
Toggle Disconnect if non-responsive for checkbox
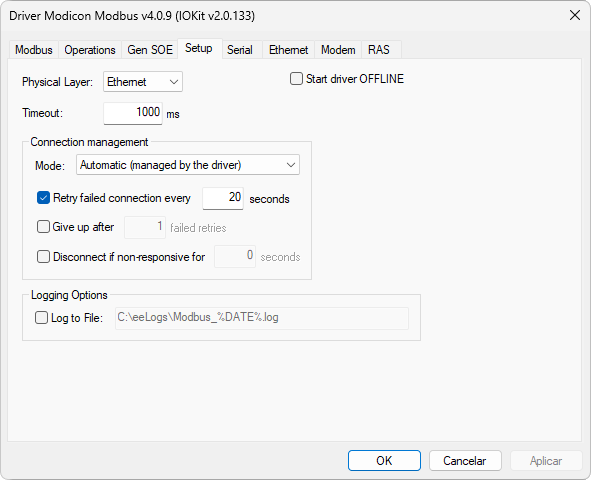[43, 257]
